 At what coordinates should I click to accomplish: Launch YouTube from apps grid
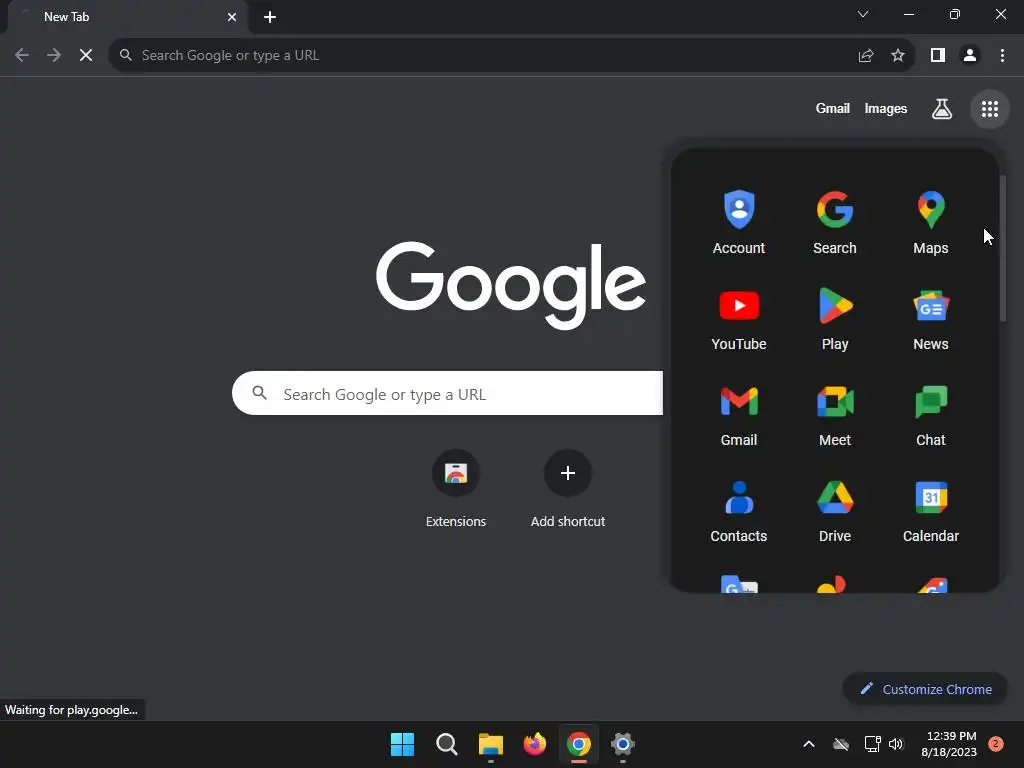pyautogui.click(x=739, y=318)
